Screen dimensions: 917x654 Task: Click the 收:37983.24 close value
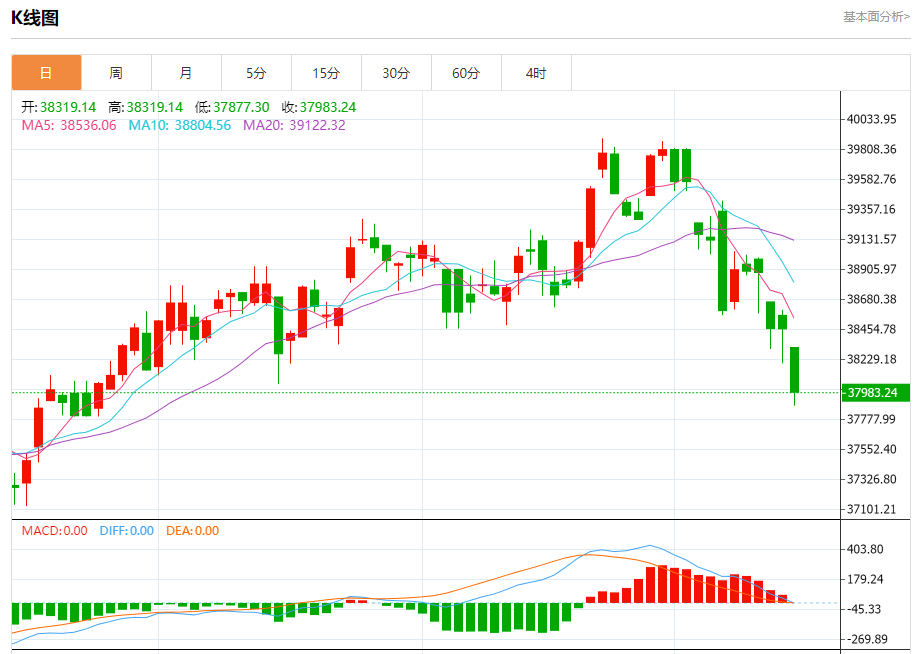pyautogui.click(x=319, y=107)
